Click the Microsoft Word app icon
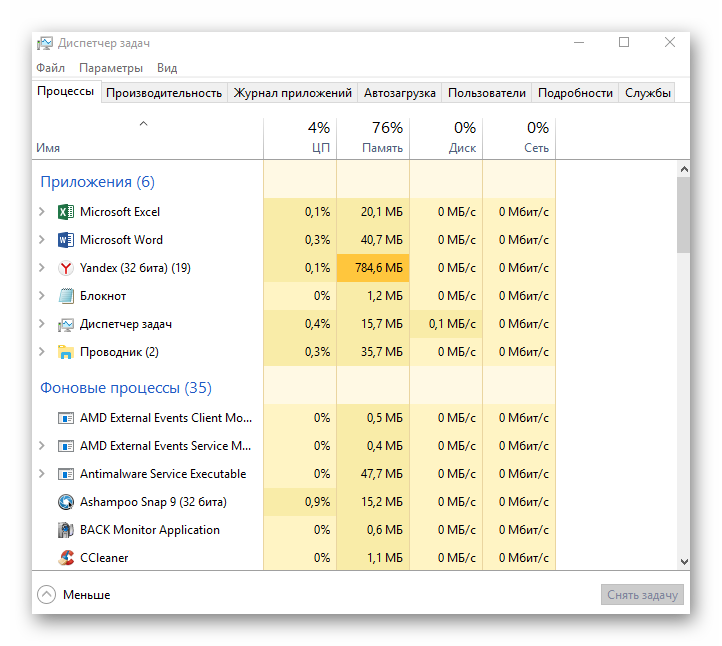The width and height of the screenshot is (722, 646). pos(65,240)
